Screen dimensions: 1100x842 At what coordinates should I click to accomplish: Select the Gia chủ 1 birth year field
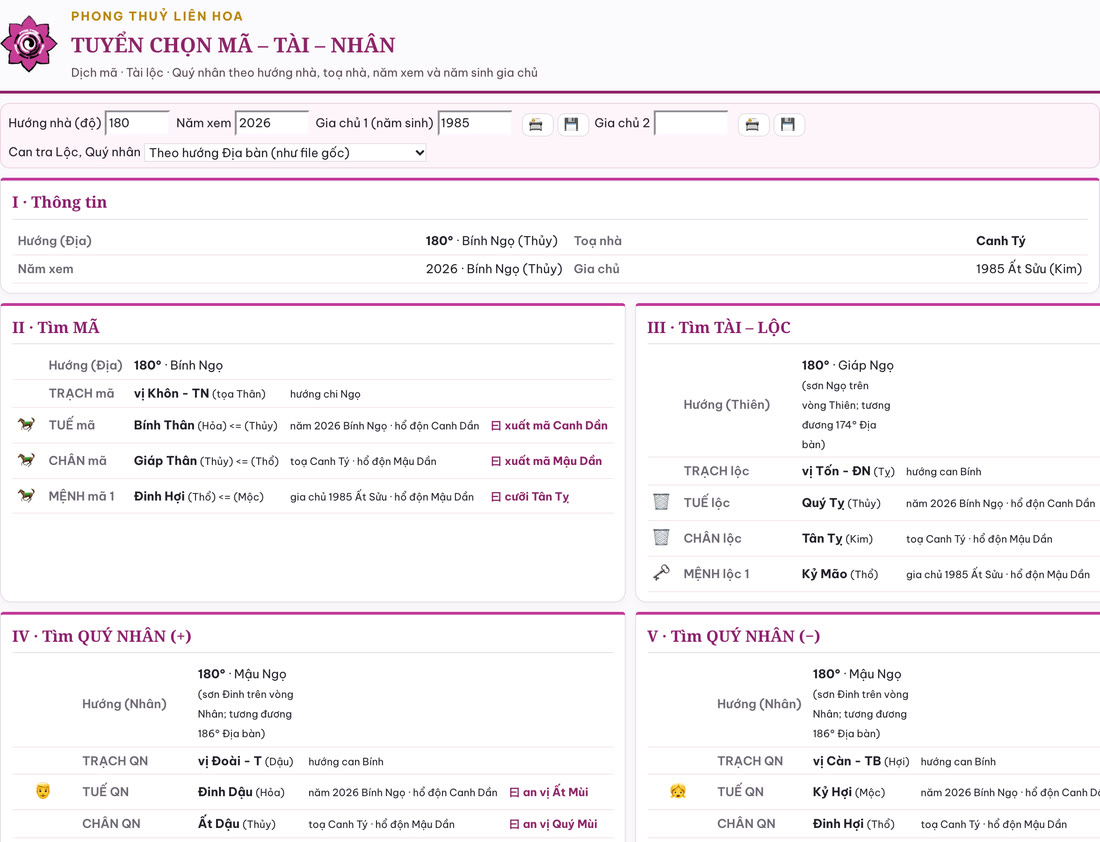pyautogui.click(x=474, y=123)
